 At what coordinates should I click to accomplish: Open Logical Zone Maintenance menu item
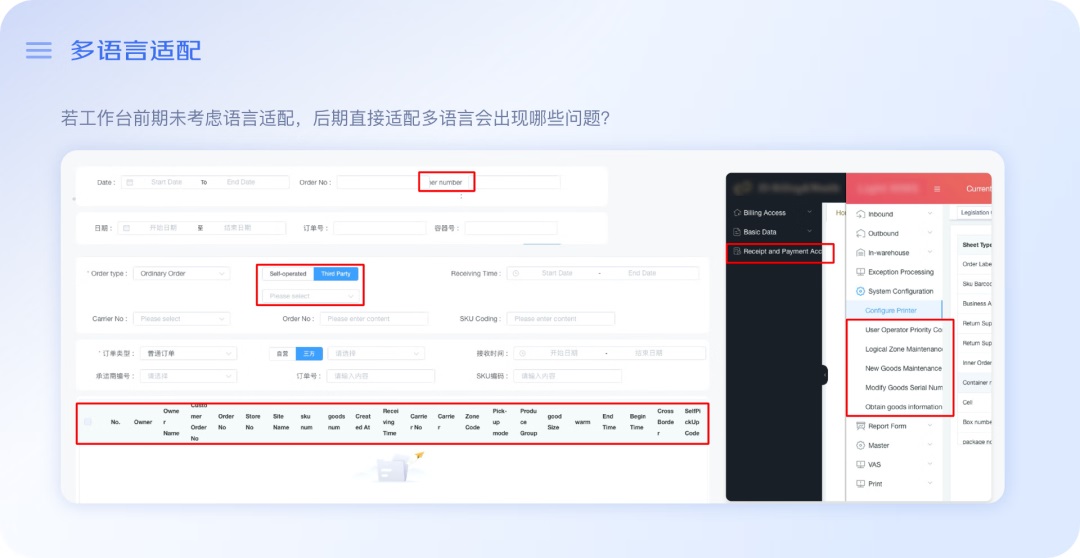[x=903, y=349]
